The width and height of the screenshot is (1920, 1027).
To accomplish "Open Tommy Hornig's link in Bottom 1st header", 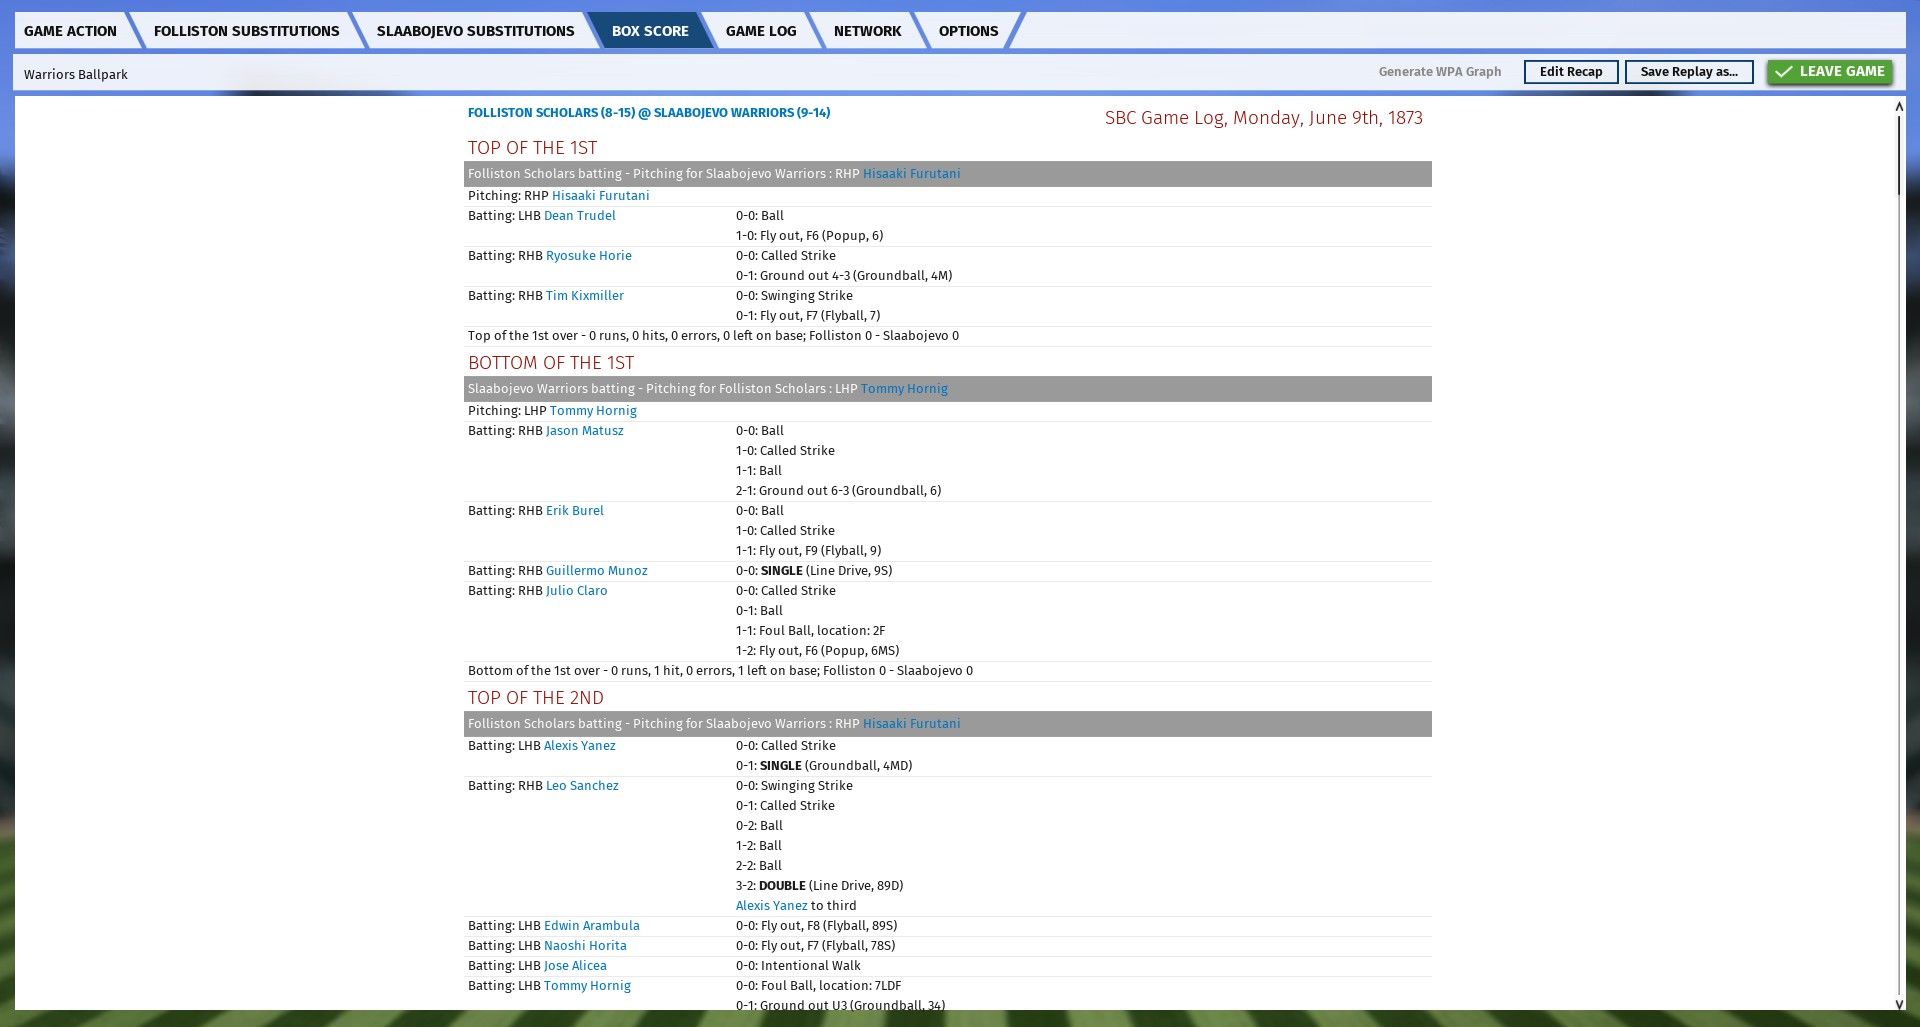I will (x=904, y=389).
